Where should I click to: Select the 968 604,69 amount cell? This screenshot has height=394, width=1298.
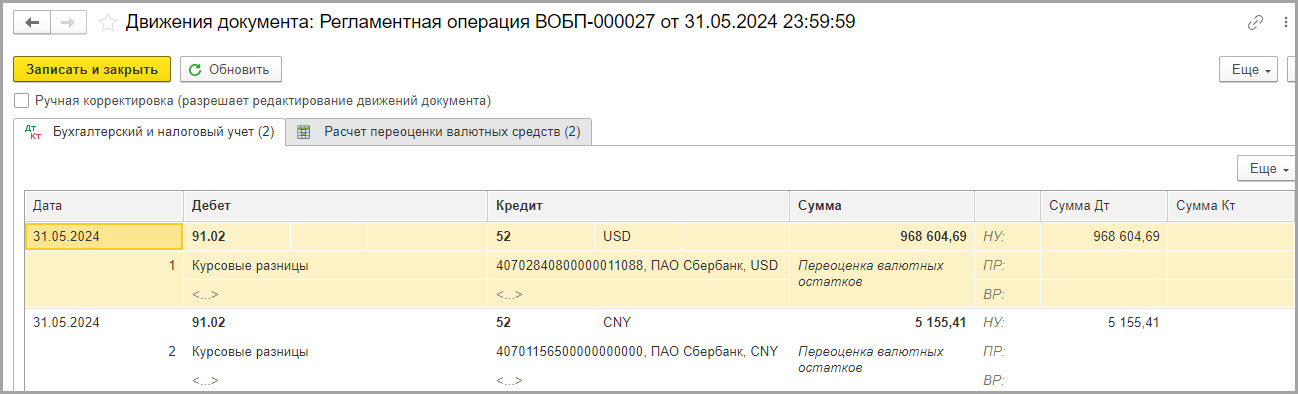pos(881,237)
